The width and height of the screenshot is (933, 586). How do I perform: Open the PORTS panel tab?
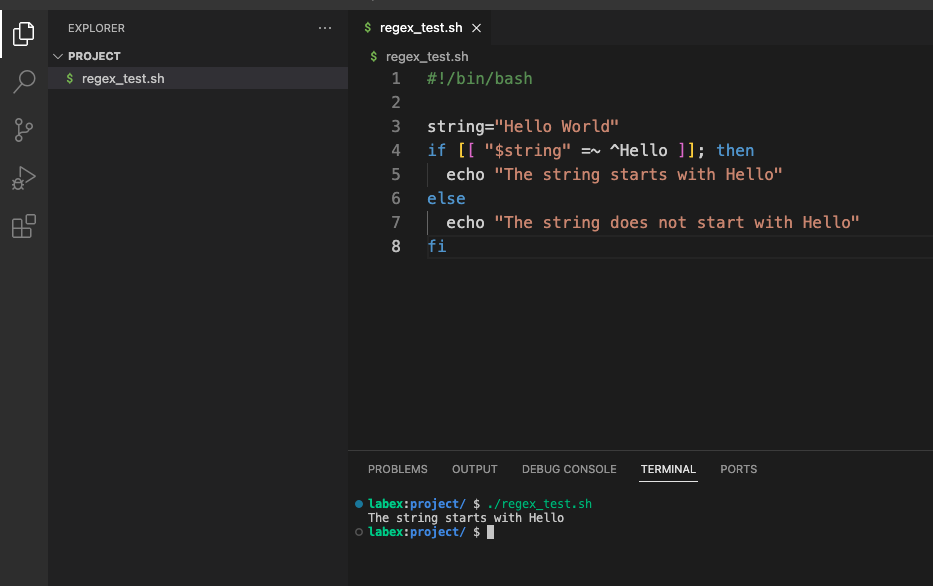[738, 469]
